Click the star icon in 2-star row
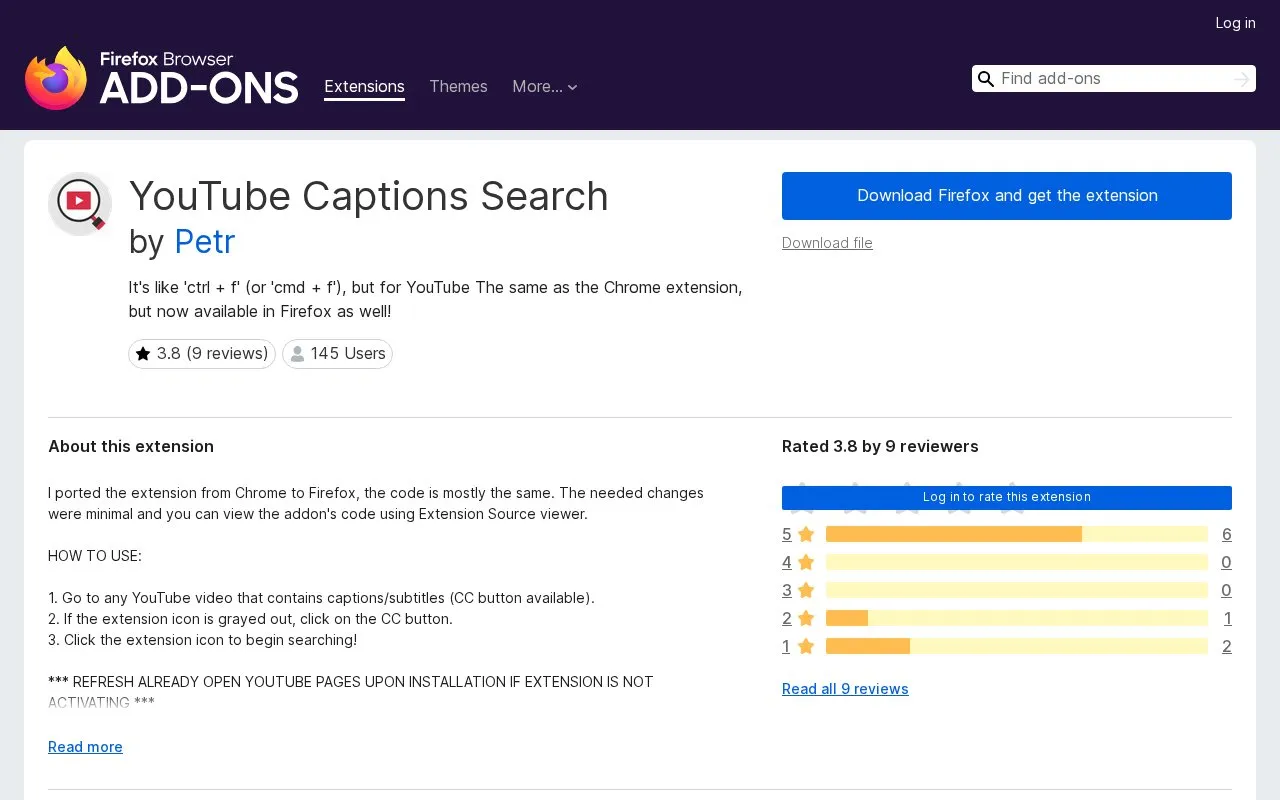The image size is (1280, 800). coord(806,618)
